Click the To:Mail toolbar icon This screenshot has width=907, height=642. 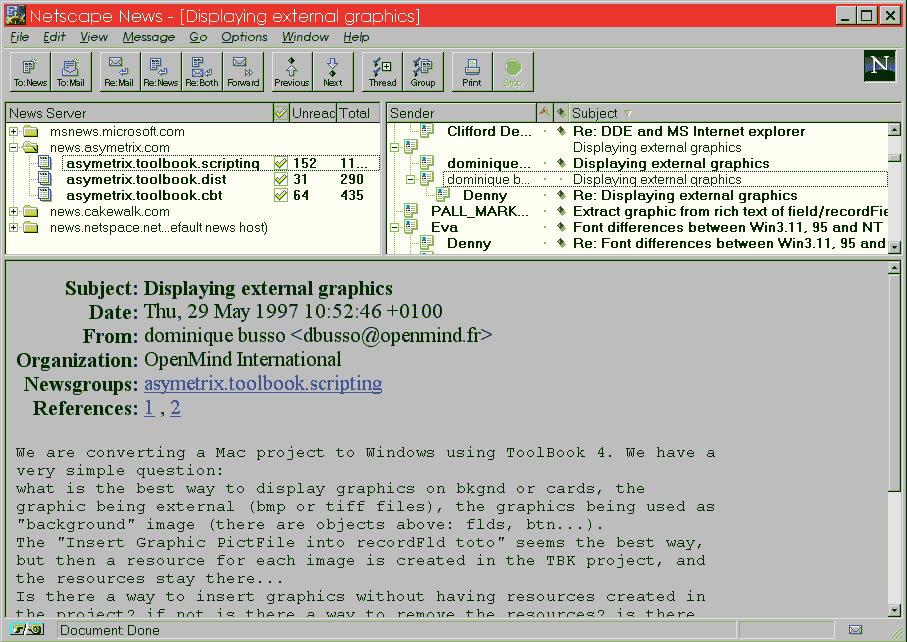click(x=70, y=72)
